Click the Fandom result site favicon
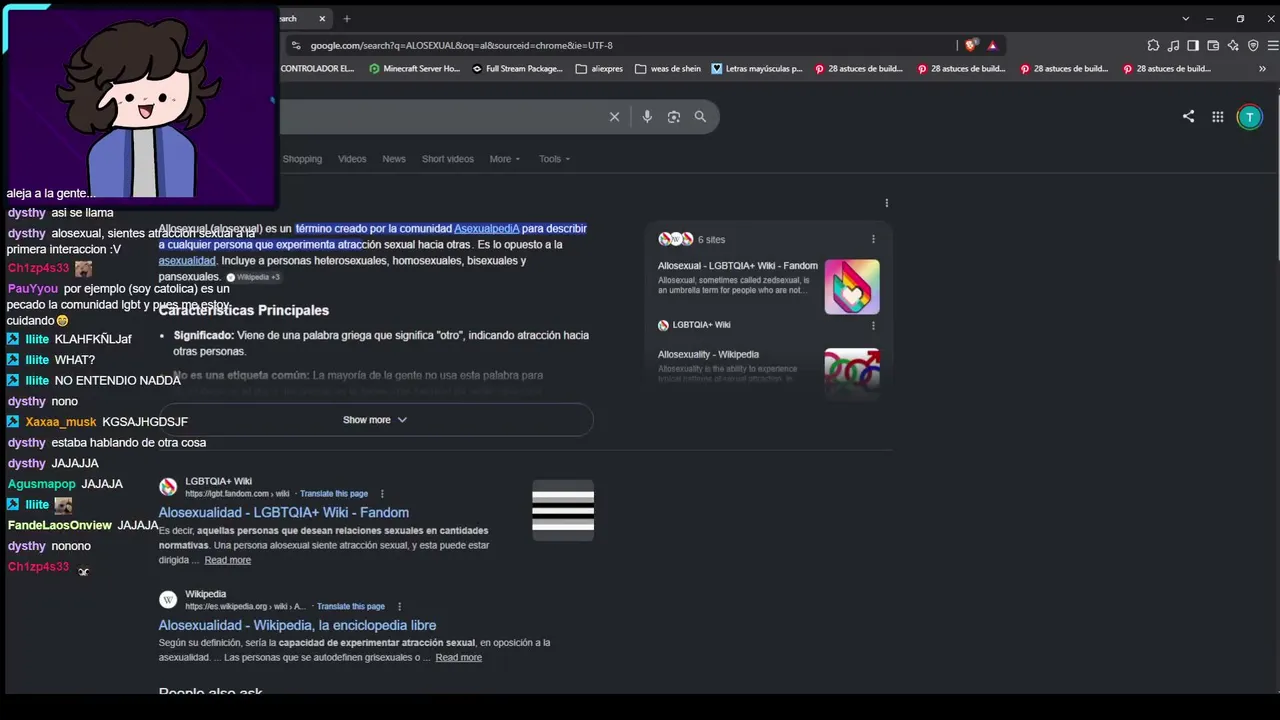This screenshot has height=720, width=1280. pos(168,487)
